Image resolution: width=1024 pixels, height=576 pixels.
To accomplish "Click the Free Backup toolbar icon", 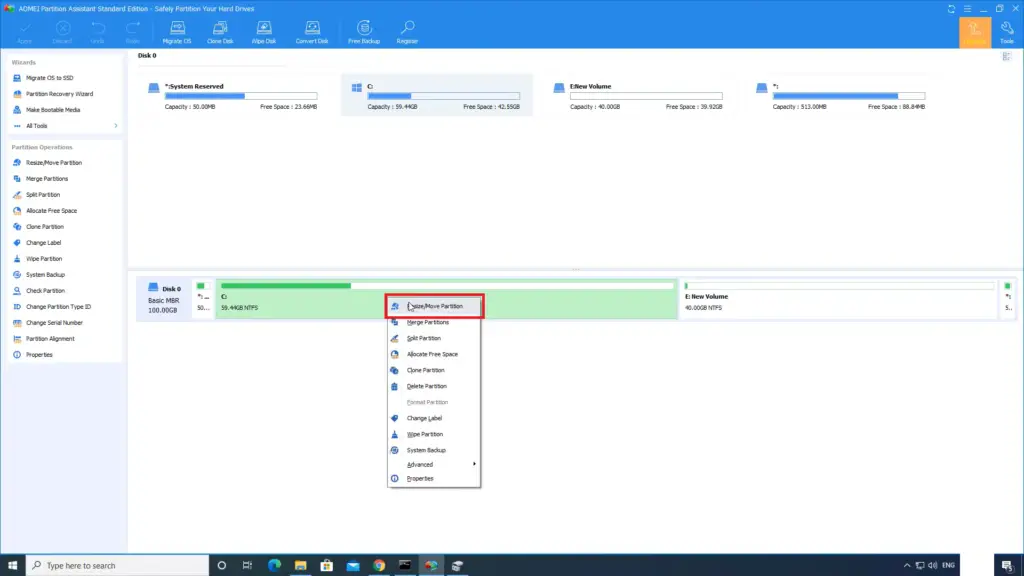I will [x=364, y=32].
